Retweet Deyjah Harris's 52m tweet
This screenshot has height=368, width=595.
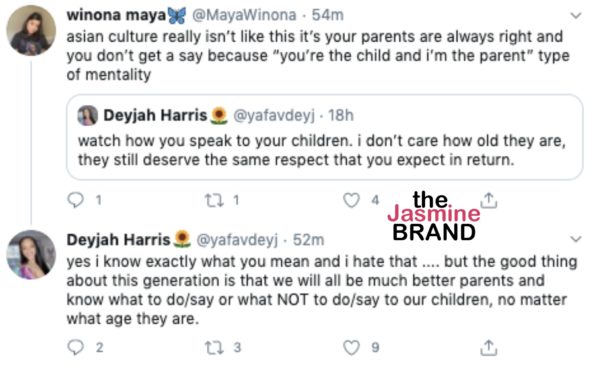click(x=214, y=348)
